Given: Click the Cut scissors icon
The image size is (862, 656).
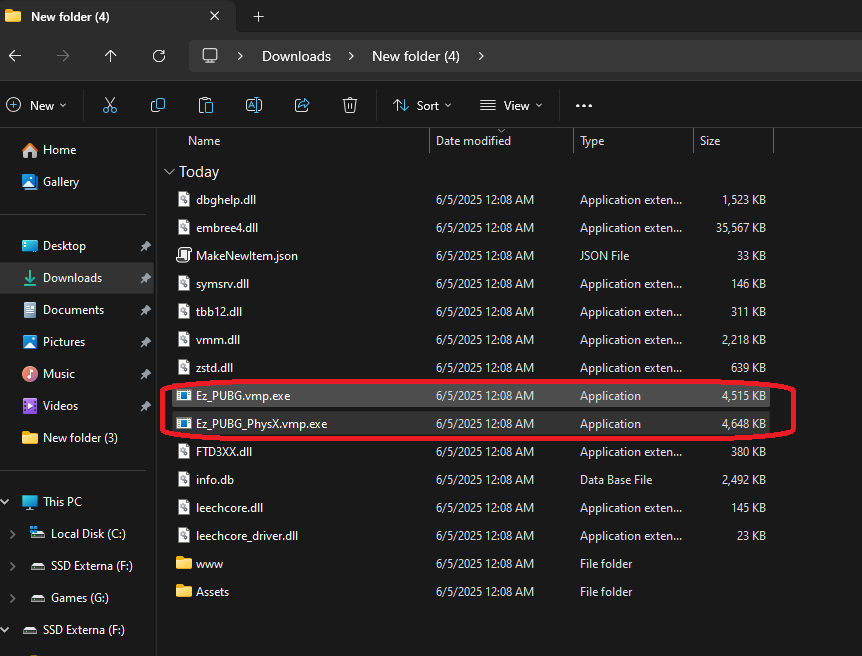Looking at the screenshot, I should tap(110, 105).
